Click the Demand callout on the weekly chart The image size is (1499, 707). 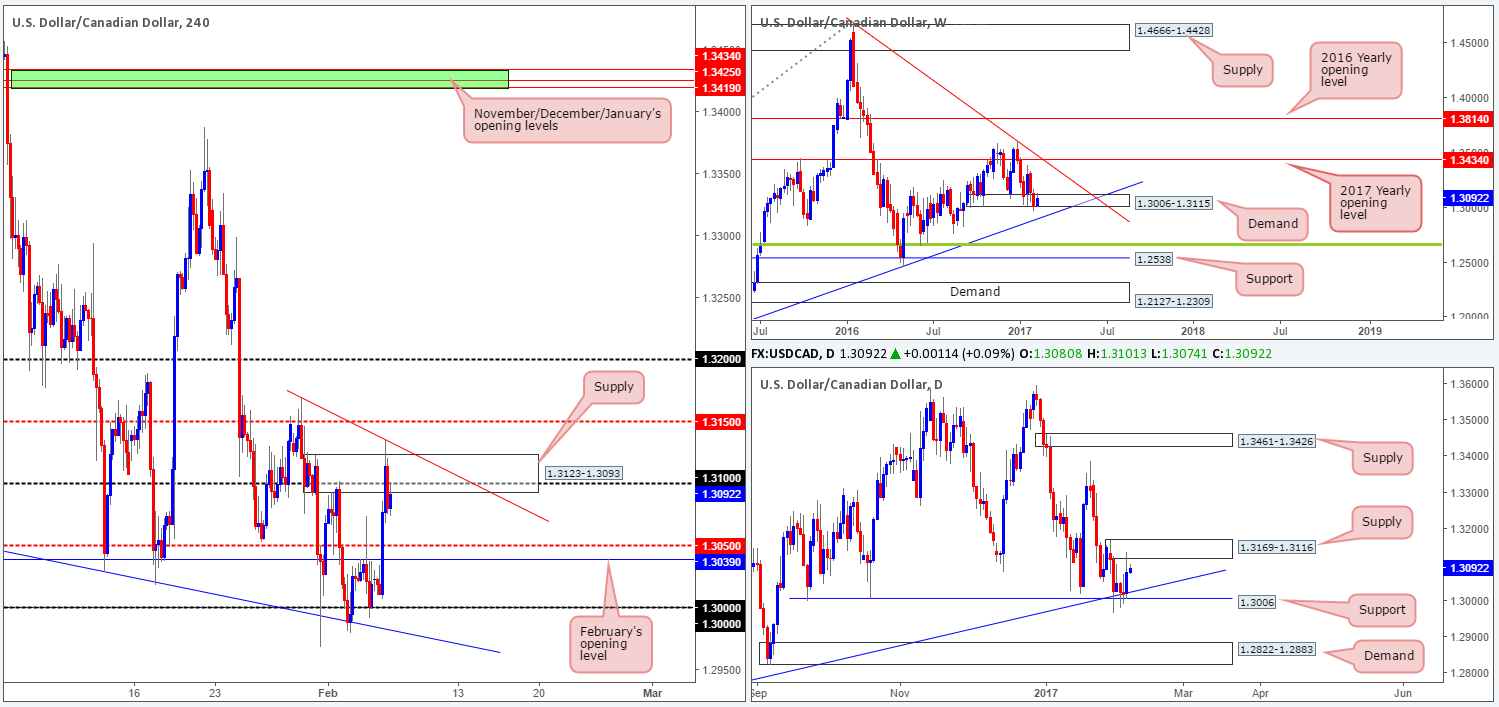tap(1271, 225)
